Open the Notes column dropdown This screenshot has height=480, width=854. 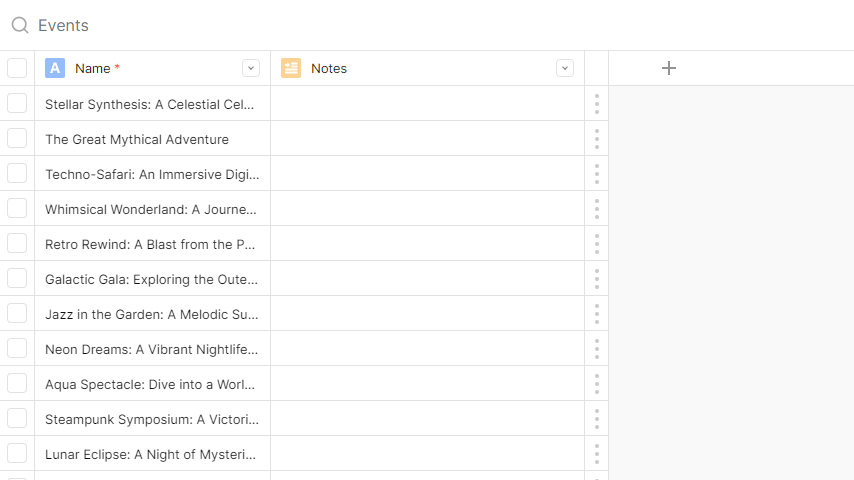(565, 68)
